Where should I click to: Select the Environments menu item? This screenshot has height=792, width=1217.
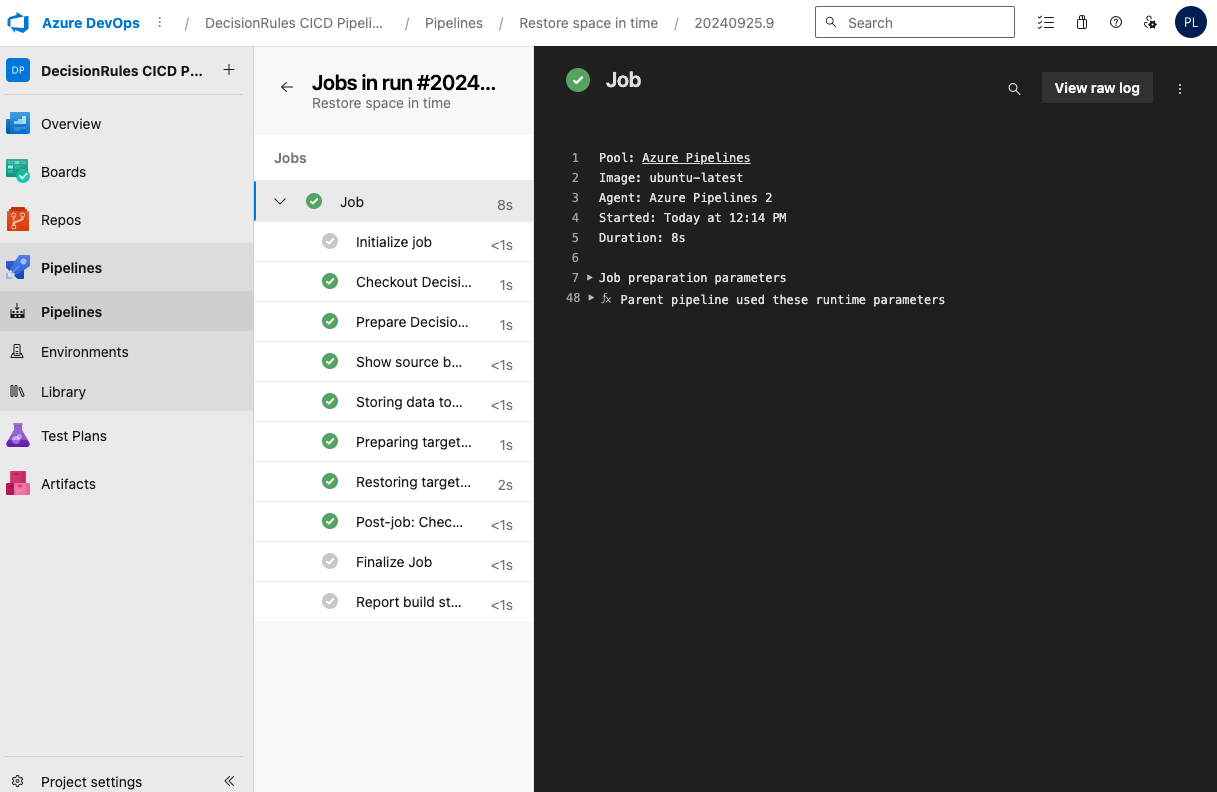84,352
